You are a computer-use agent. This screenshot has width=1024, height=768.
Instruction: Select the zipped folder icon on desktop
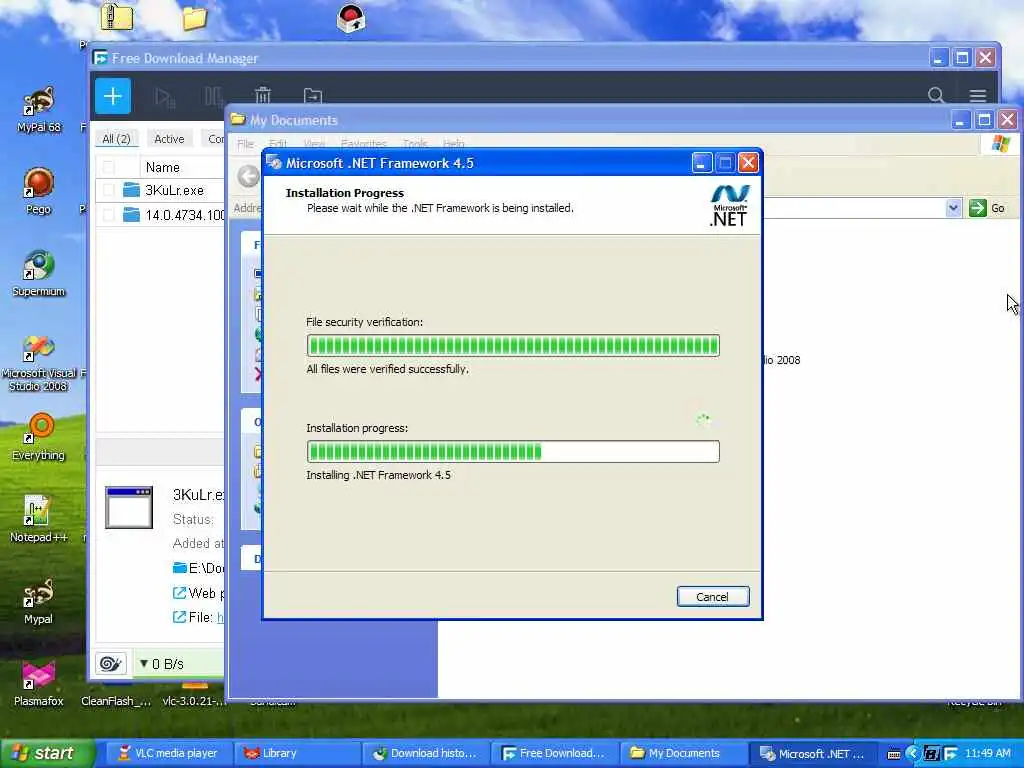[x=117, y=17]
